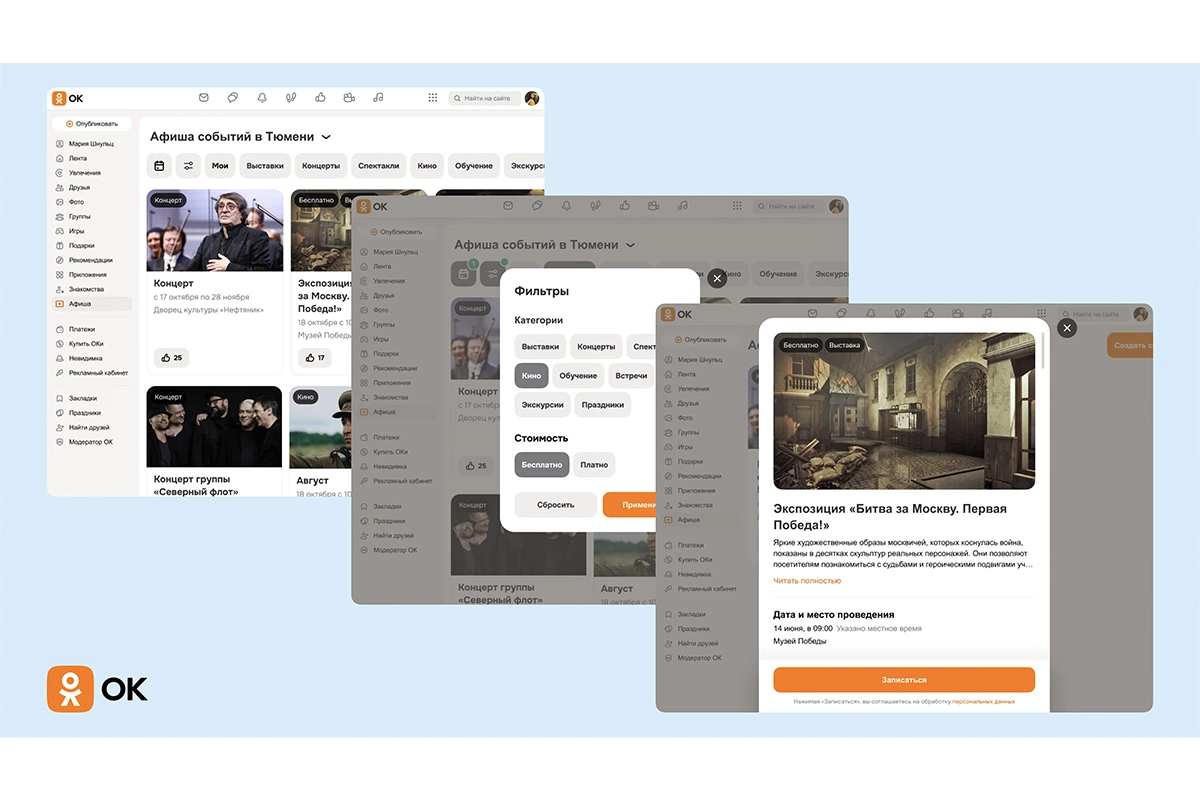Switch to the Концерты tab in top-left window
1200x800 pixels.
tap(321, 166)
